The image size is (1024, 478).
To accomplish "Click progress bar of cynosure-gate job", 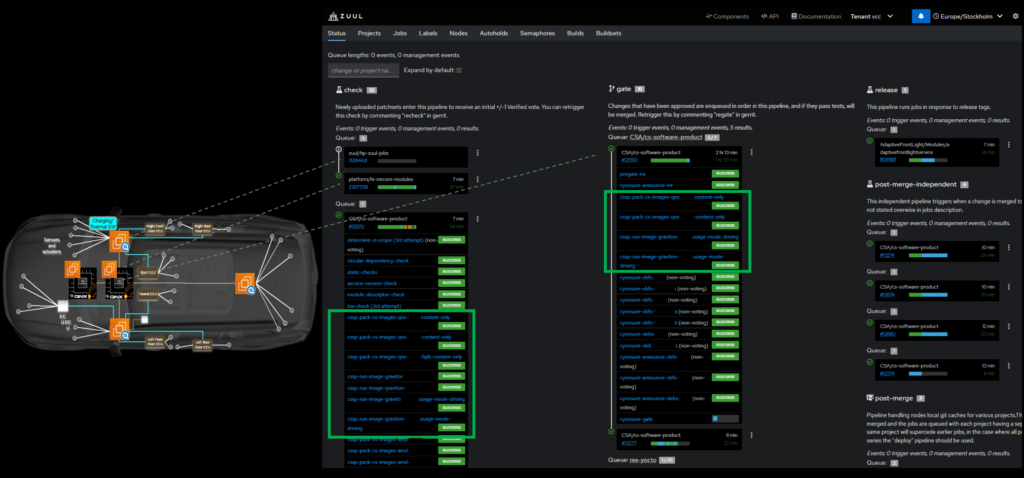I will point(725,419).
